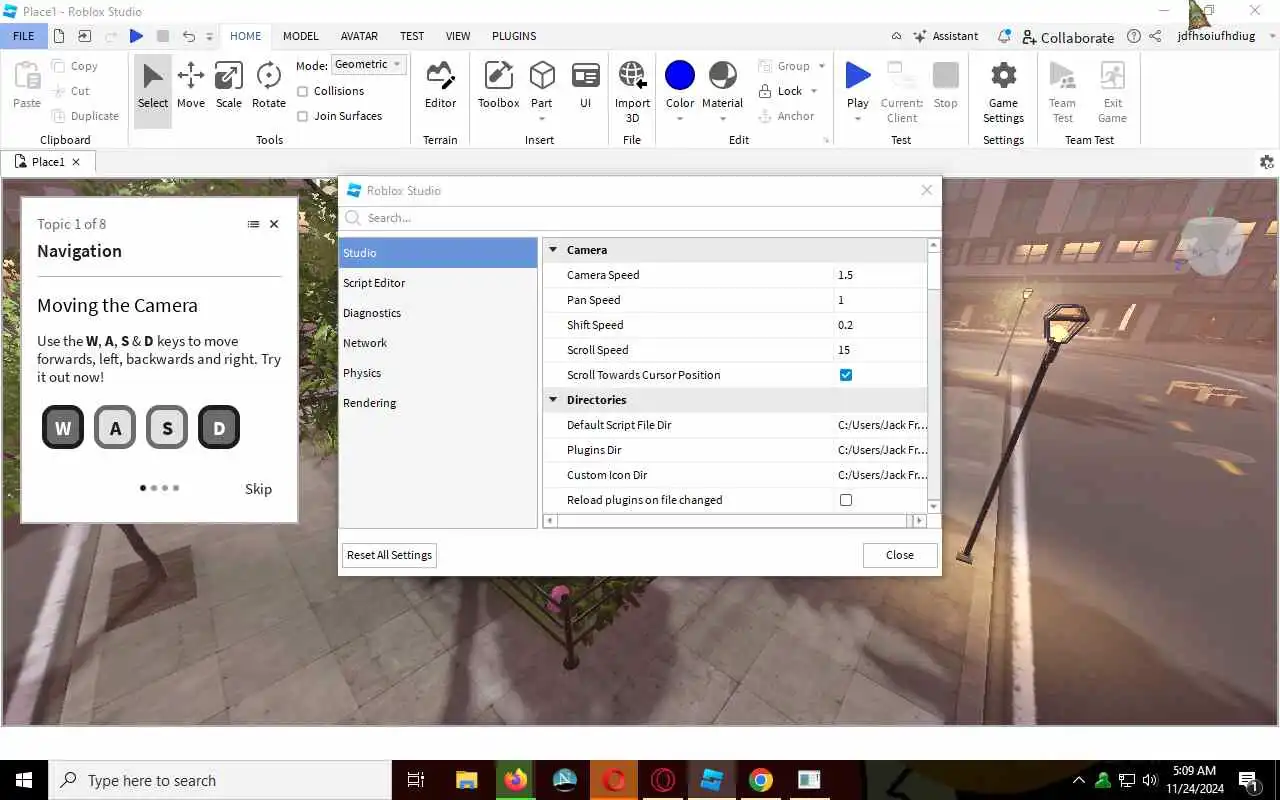Open the Terrain Editor
This screenshot has width=1280, height=800.
click(440, 85)
